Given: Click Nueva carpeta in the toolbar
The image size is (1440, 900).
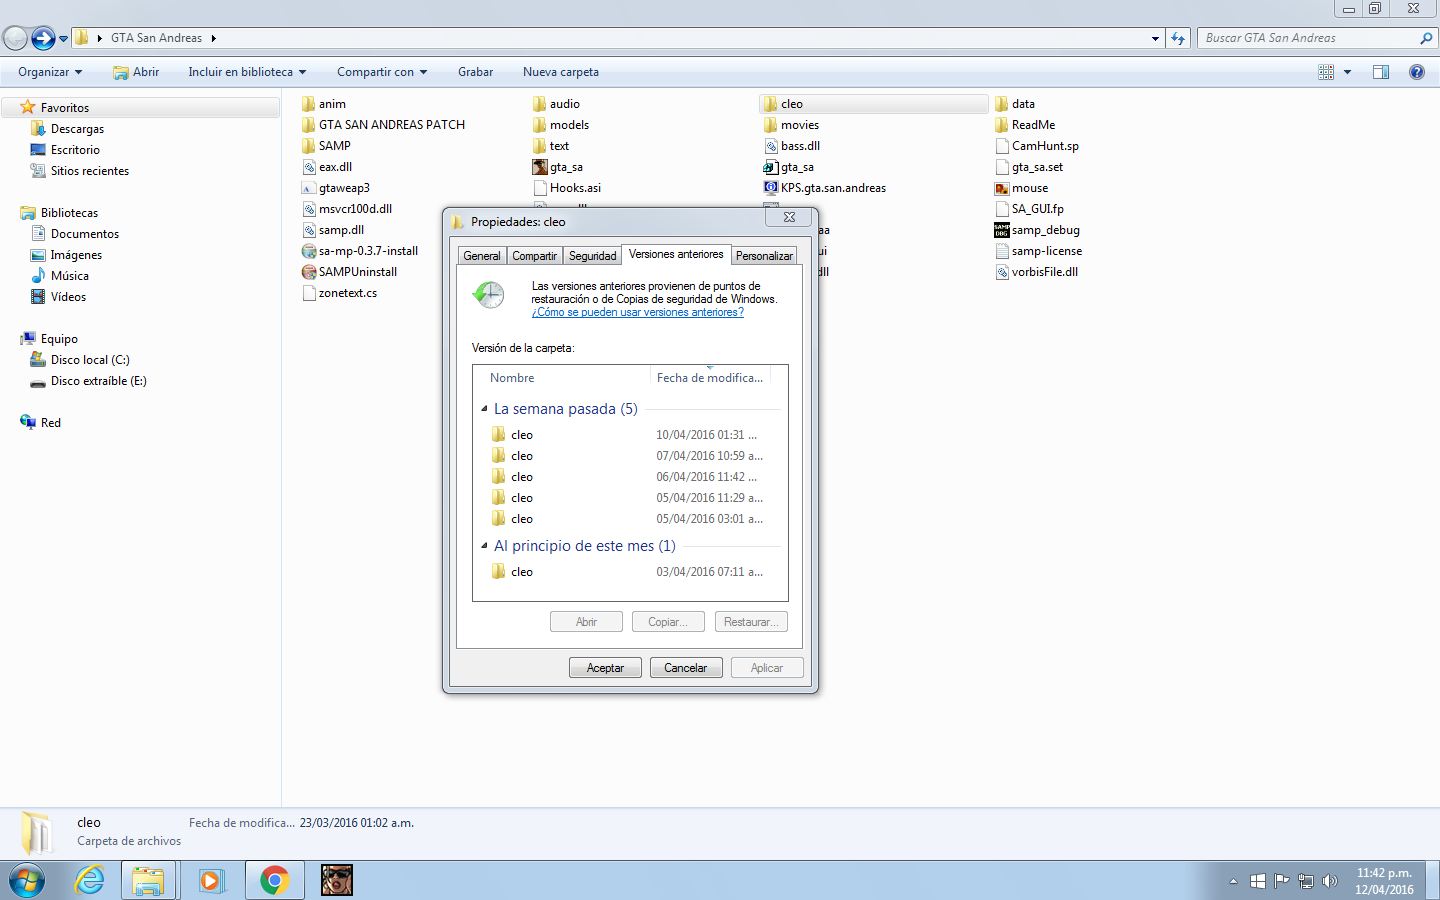Looking at the screenshot, I should coord(561,72).
